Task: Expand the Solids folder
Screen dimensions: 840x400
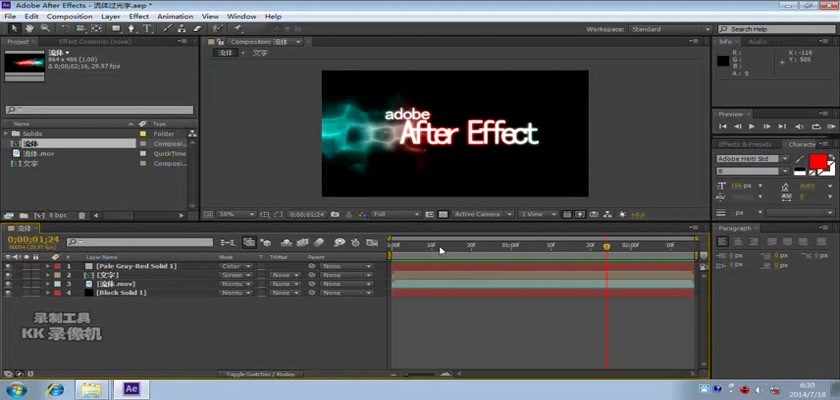Action: [x=6, y=133]
